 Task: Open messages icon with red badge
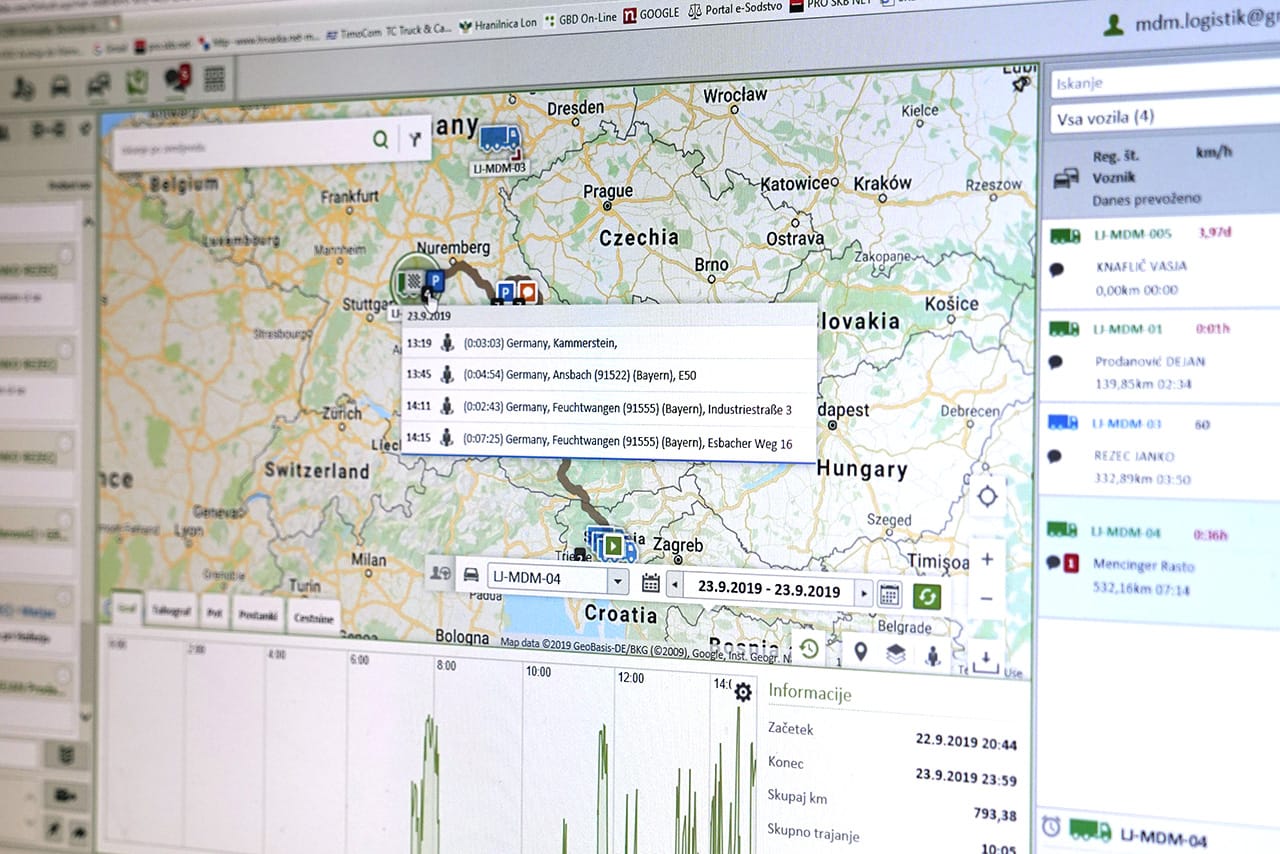pos(177,79)
